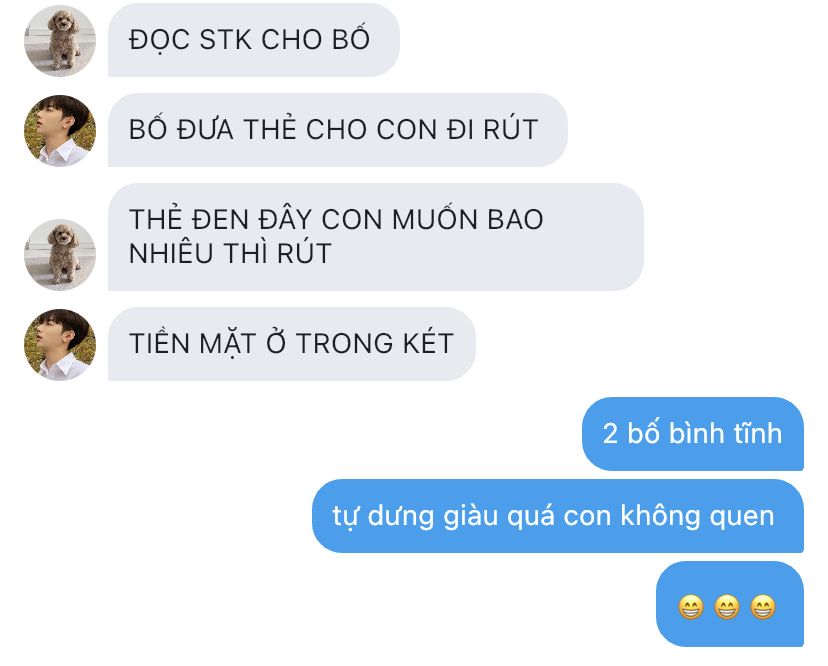Image resolution: width=828 pixels, height=666 pixels.
Task: Click the first grinning emoji in the blue bubble
Action: pos(691,607)
